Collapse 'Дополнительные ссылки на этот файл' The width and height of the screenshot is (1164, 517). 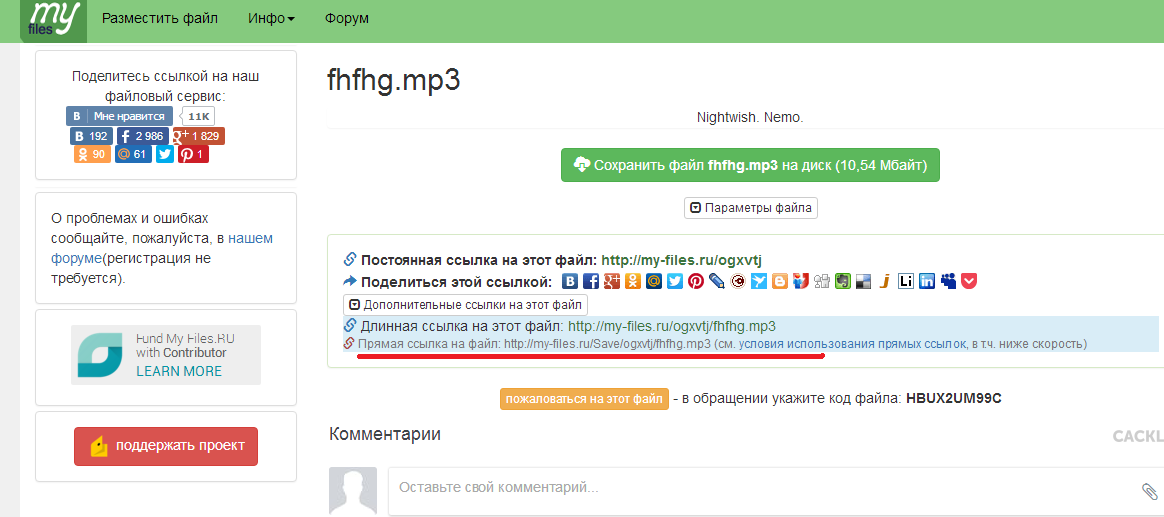pos(465,304)
